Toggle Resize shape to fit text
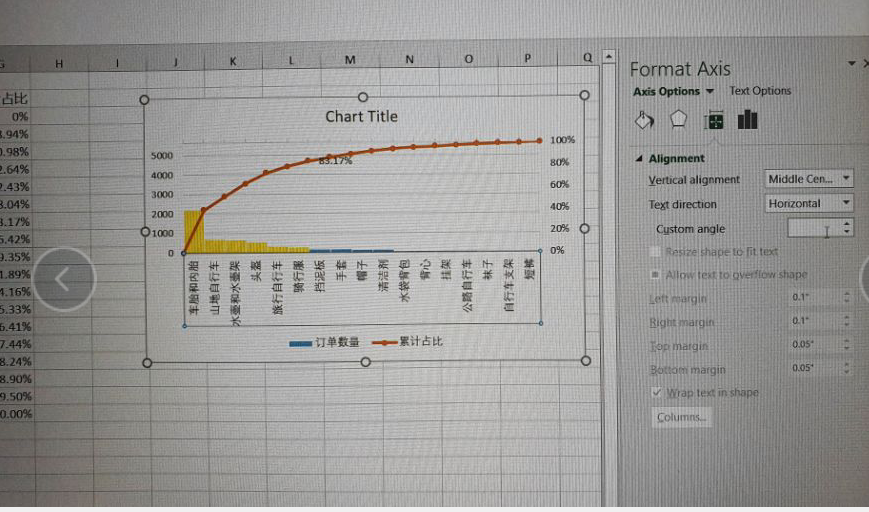 (655, 252)
